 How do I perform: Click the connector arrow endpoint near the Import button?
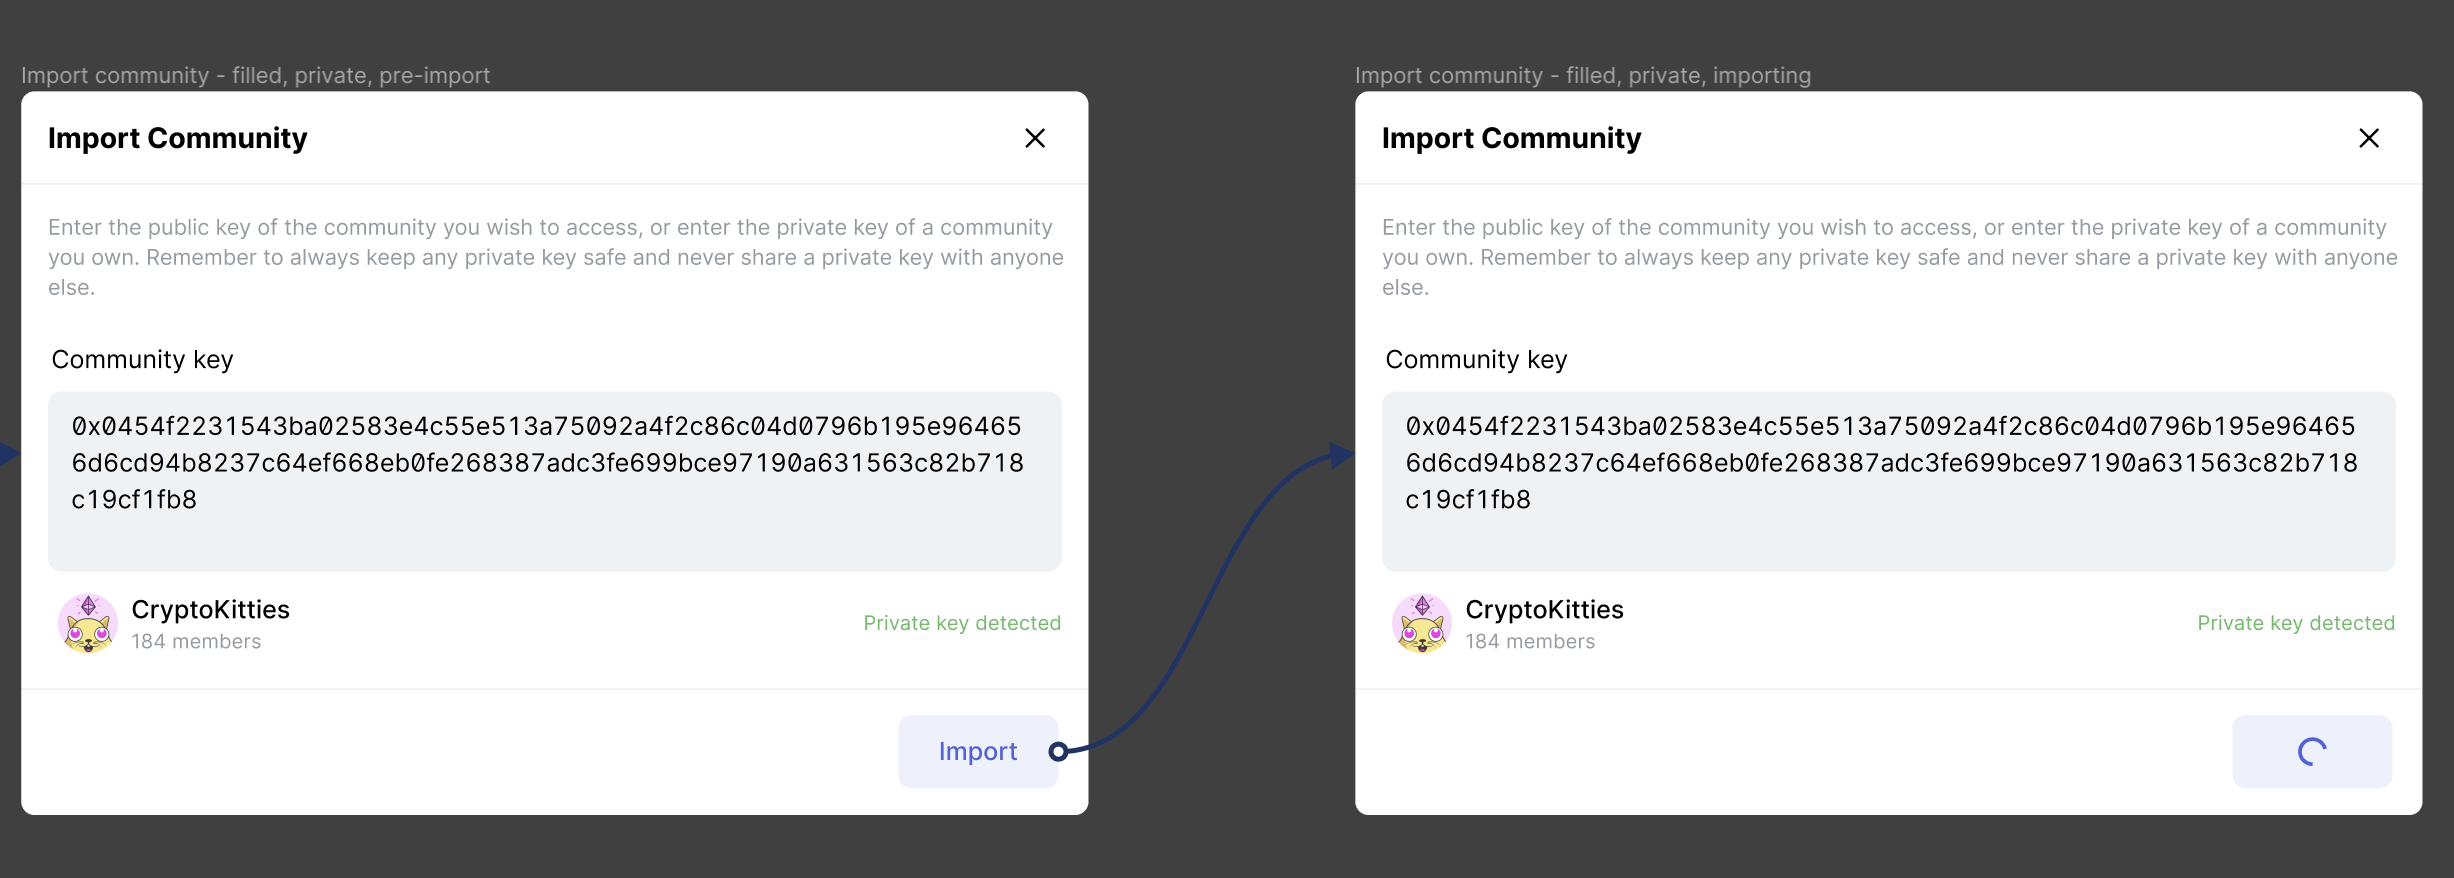tap(1059, 751)
